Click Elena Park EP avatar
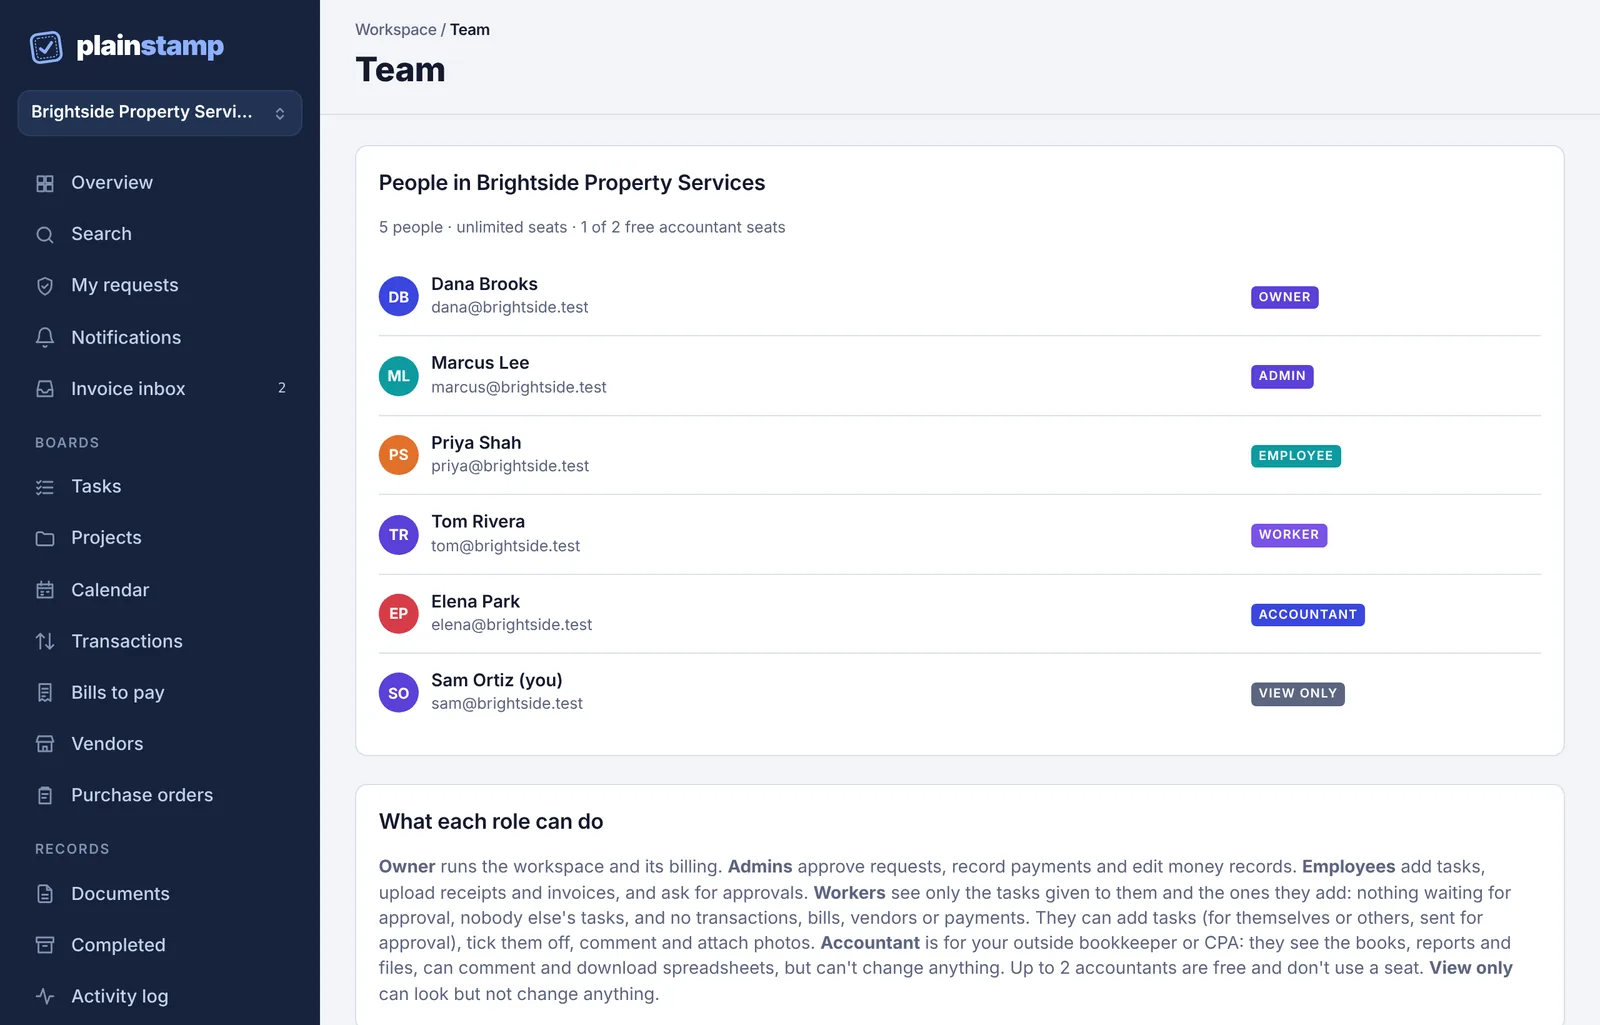 click(x=399, y=614)
